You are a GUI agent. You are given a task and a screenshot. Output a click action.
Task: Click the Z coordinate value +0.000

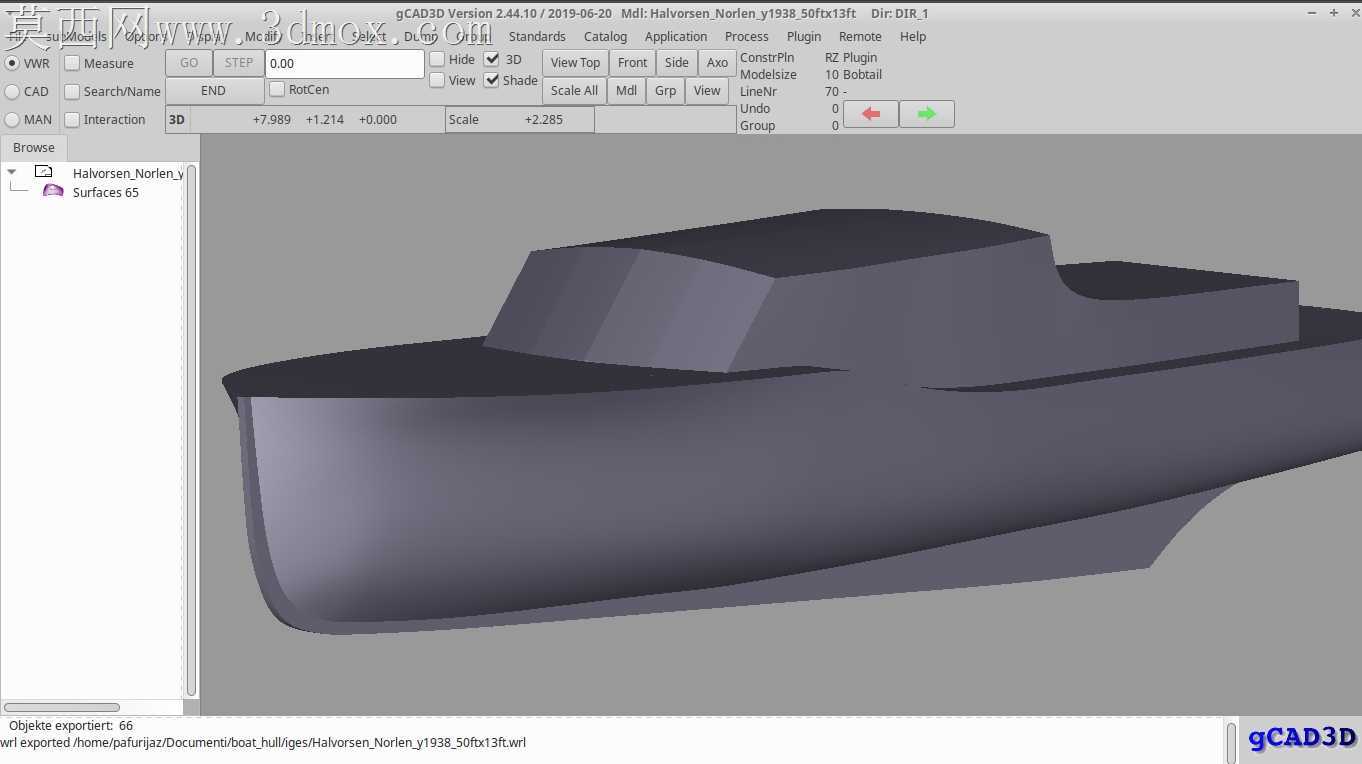click(378, 119)
